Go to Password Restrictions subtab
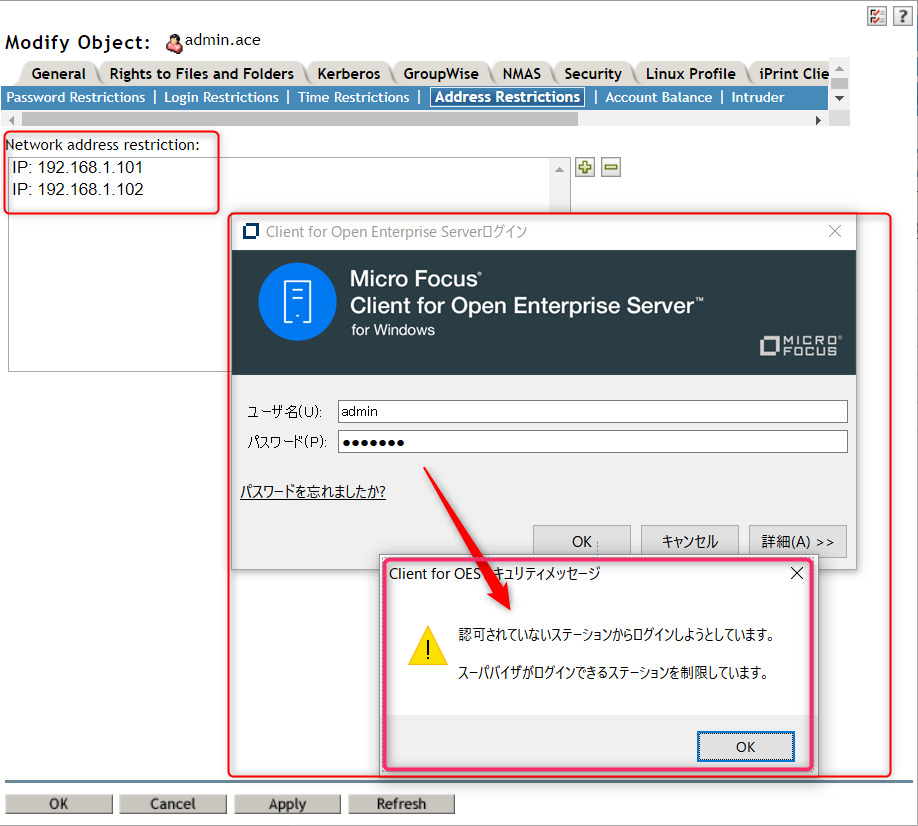 (76, 97)
